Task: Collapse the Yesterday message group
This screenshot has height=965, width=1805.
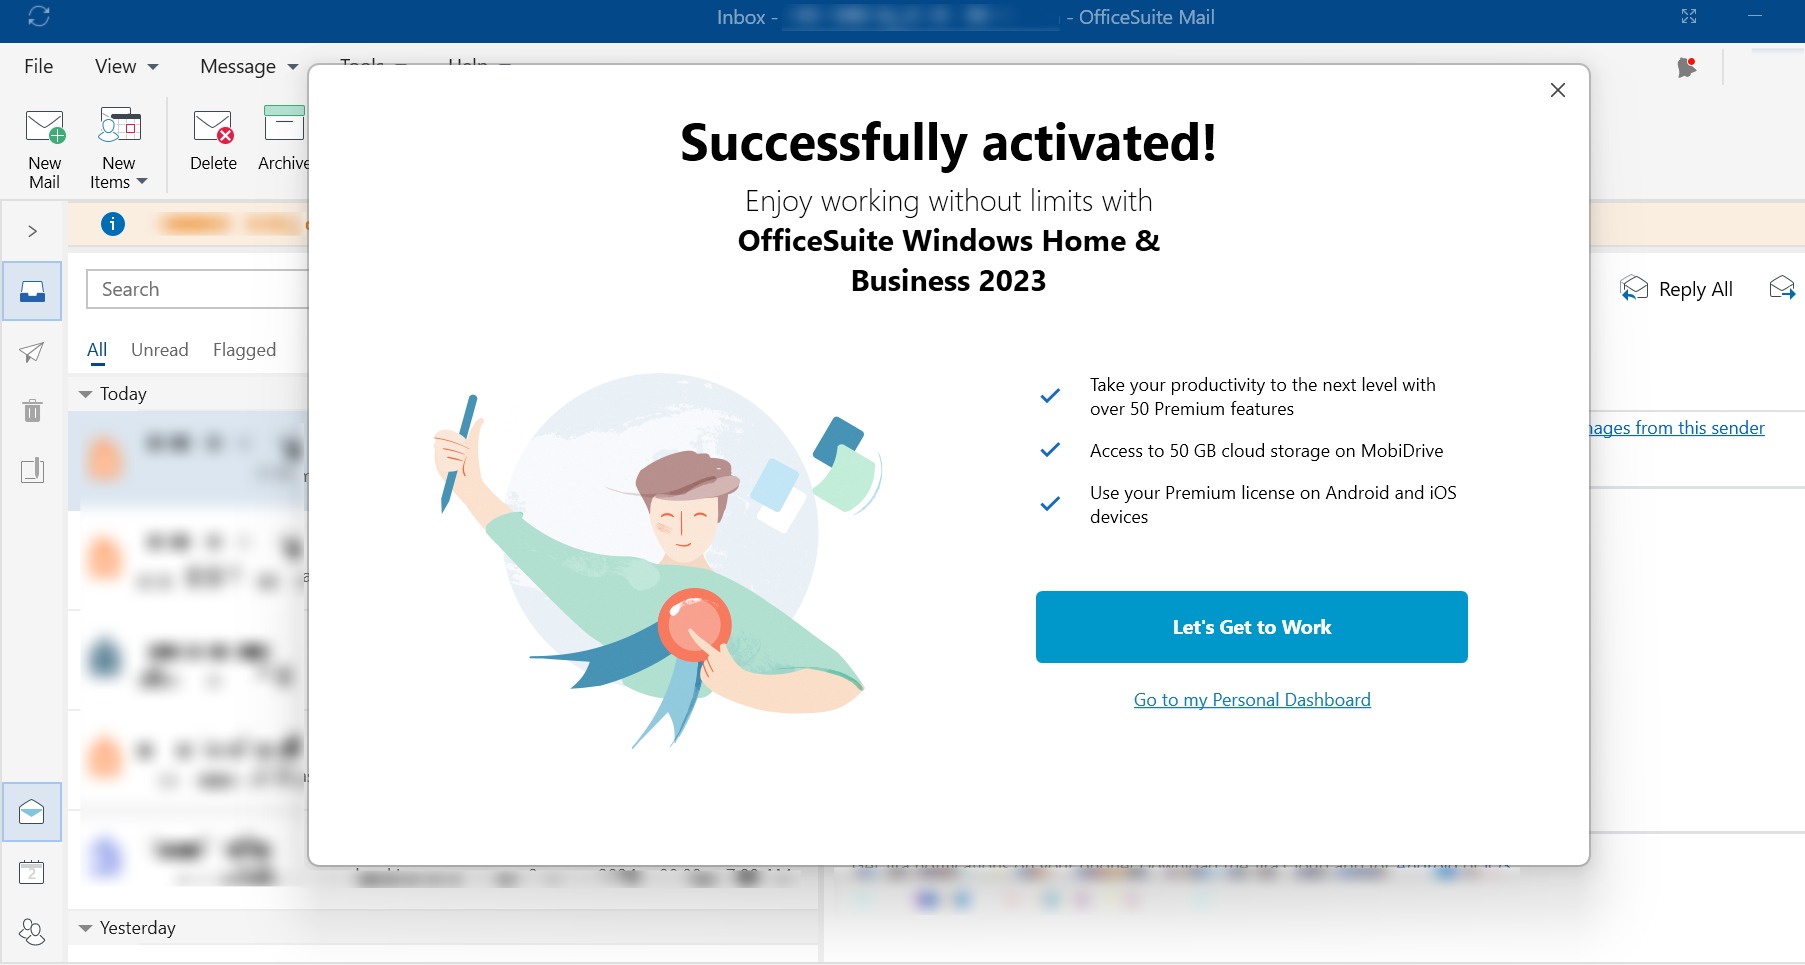Action: 86,928
